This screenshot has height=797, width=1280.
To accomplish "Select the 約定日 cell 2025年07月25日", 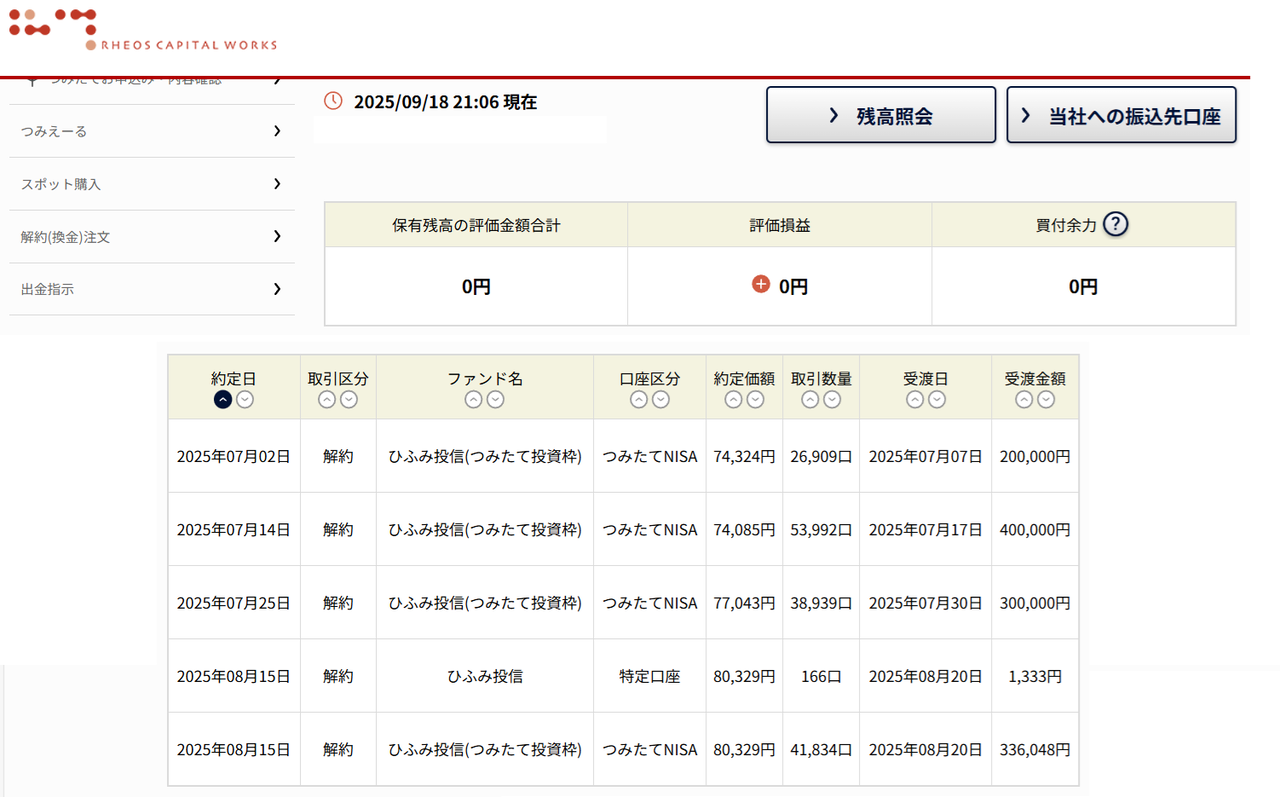I will [234, 603].
